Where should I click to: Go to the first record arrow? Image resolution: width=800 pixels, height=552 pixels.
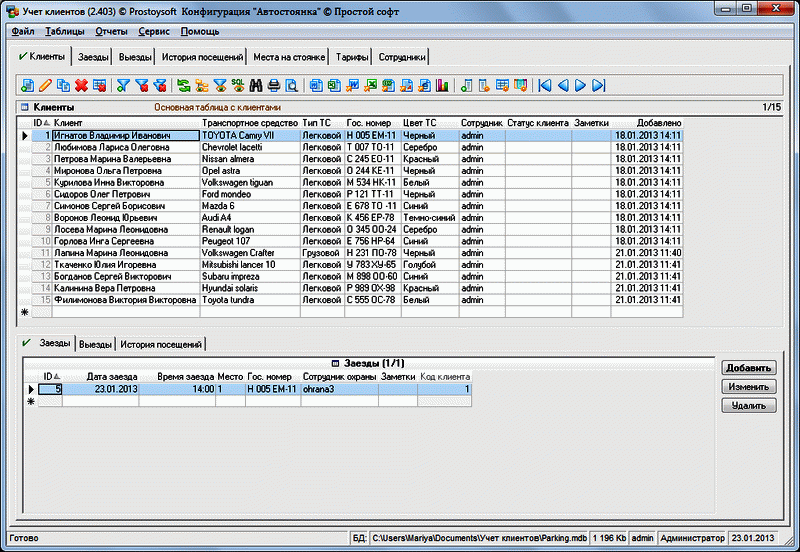point(545,85)
